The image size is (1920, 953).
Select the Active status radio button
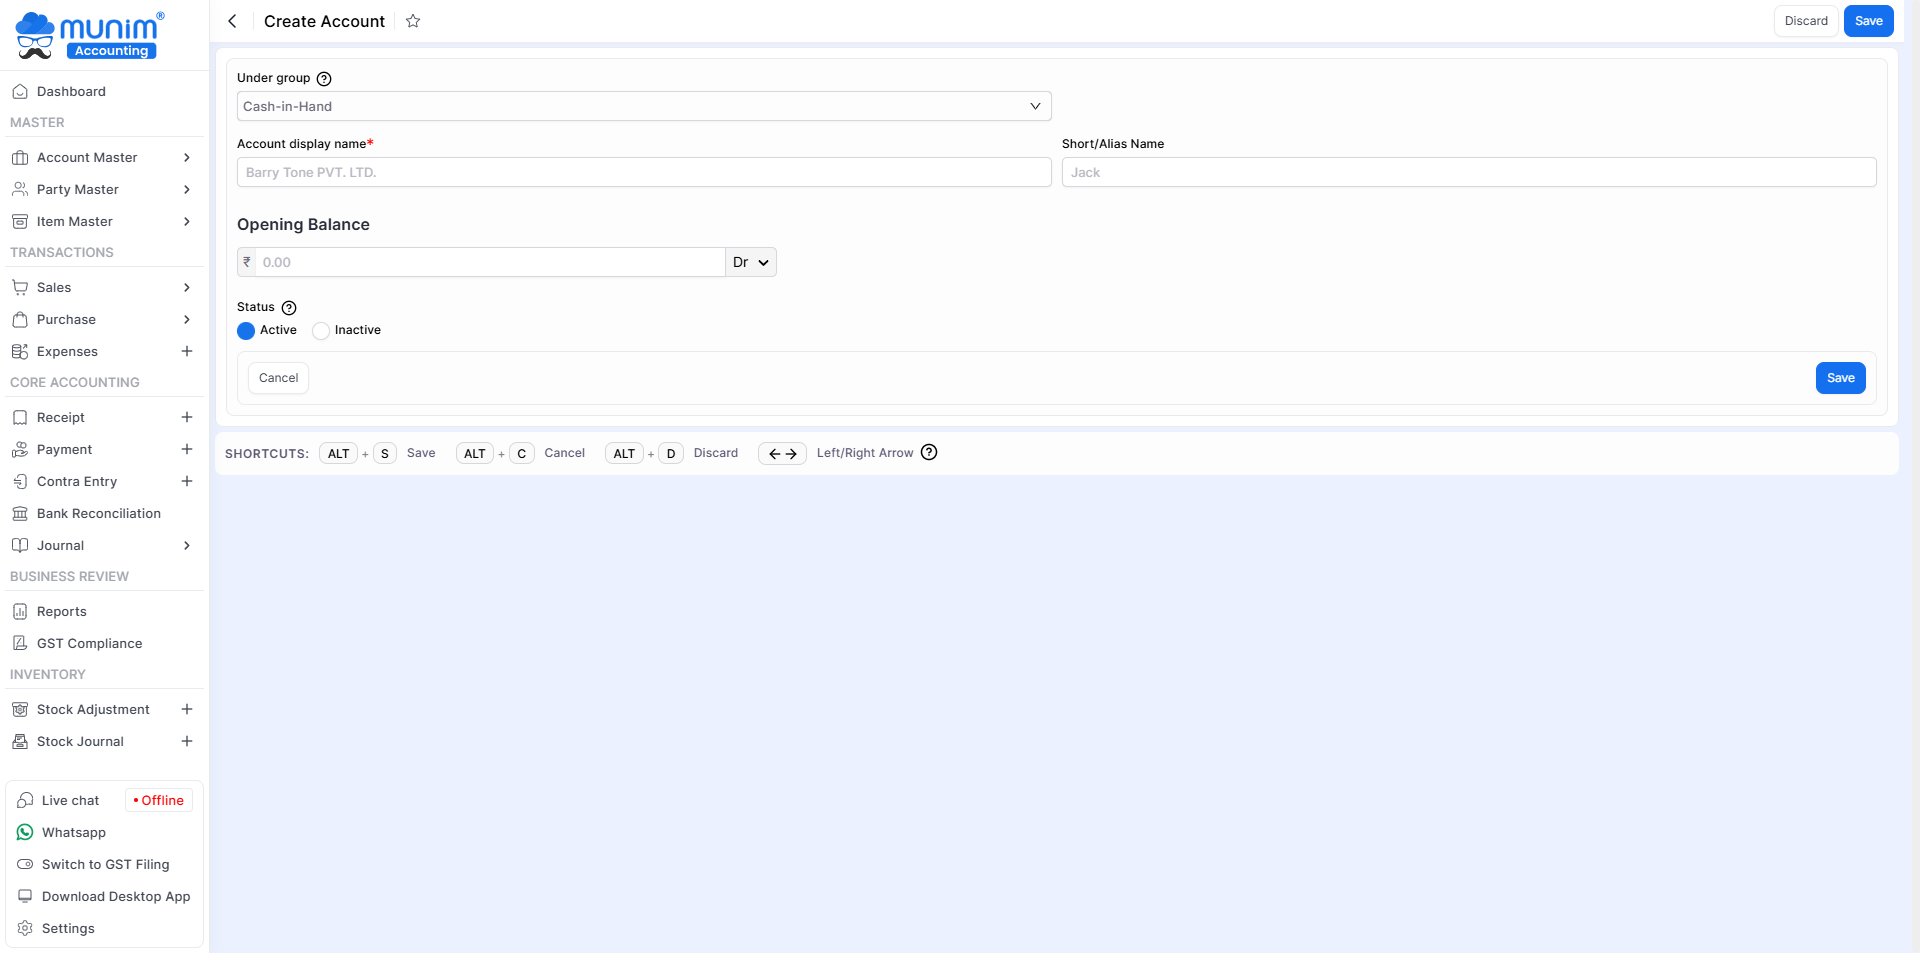point(246,331)
